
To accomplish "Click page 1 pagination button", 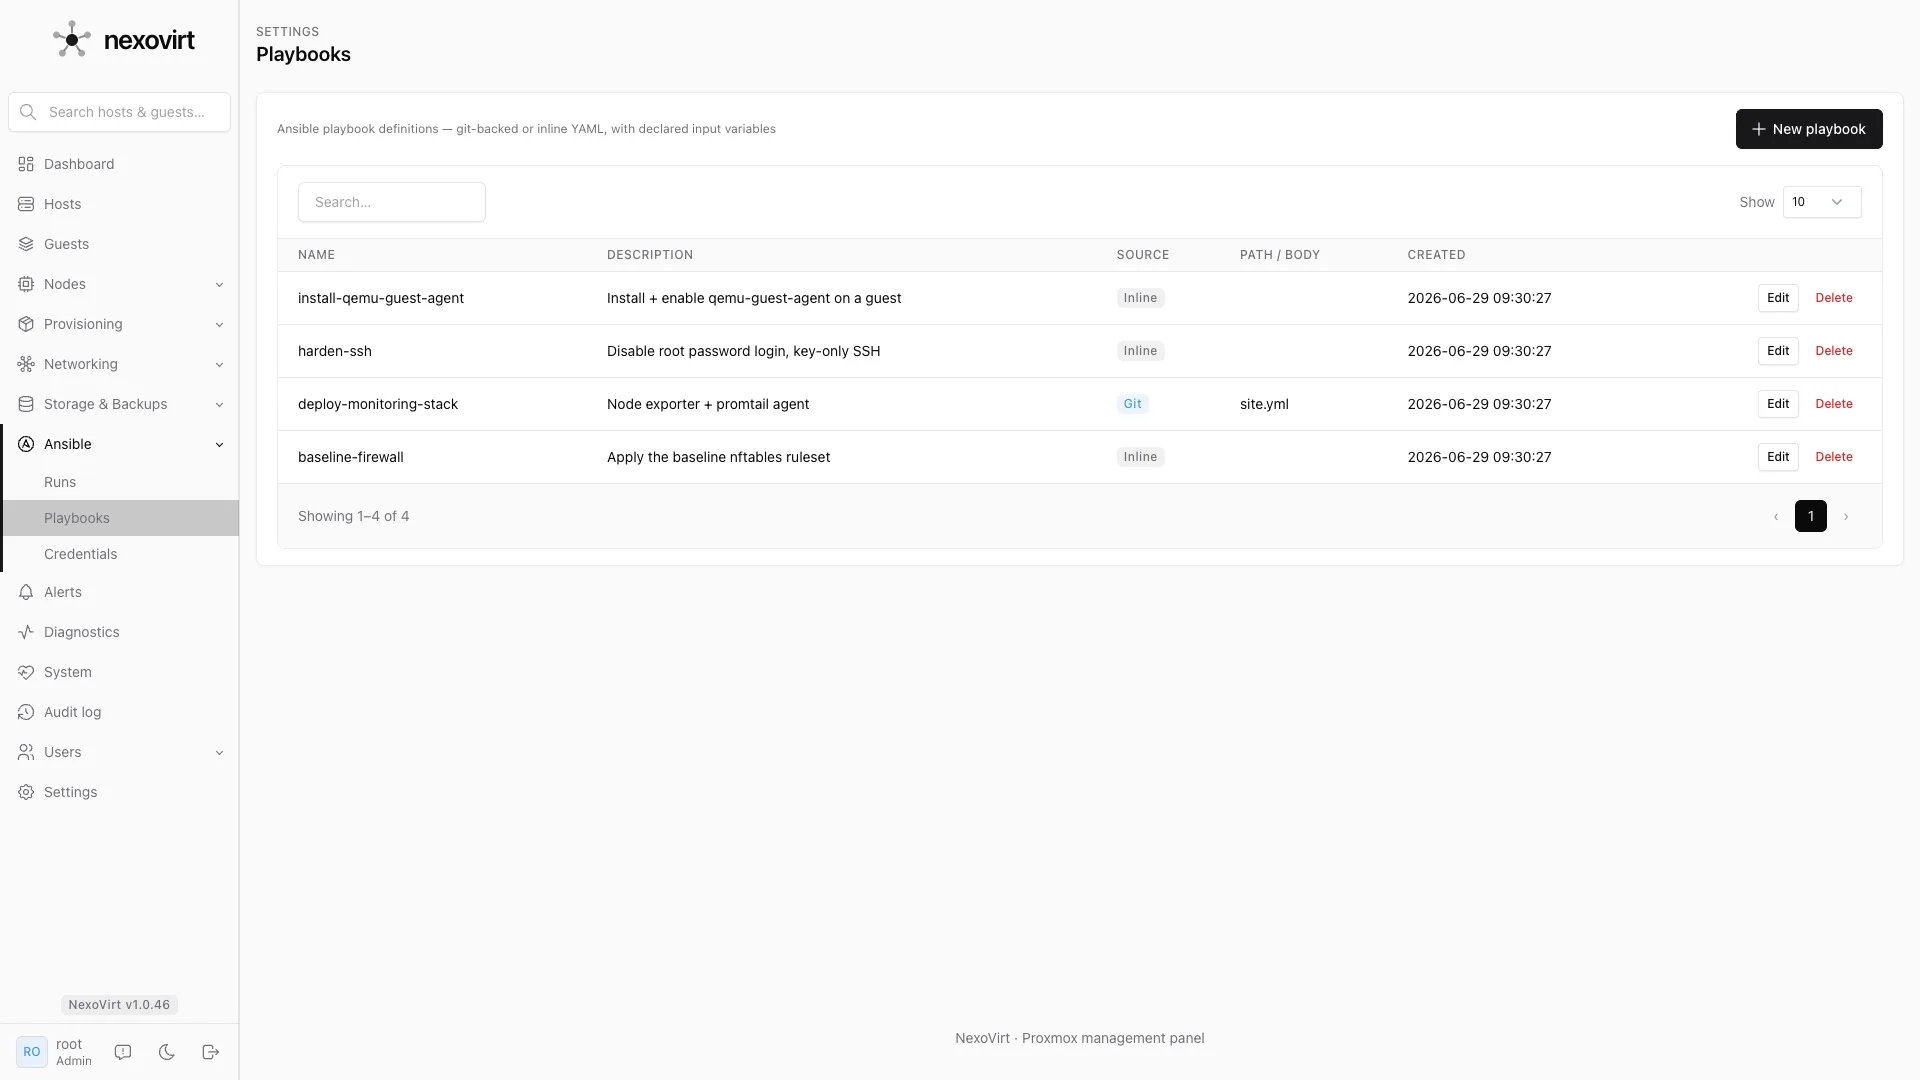I will [x=1811, y=516].
